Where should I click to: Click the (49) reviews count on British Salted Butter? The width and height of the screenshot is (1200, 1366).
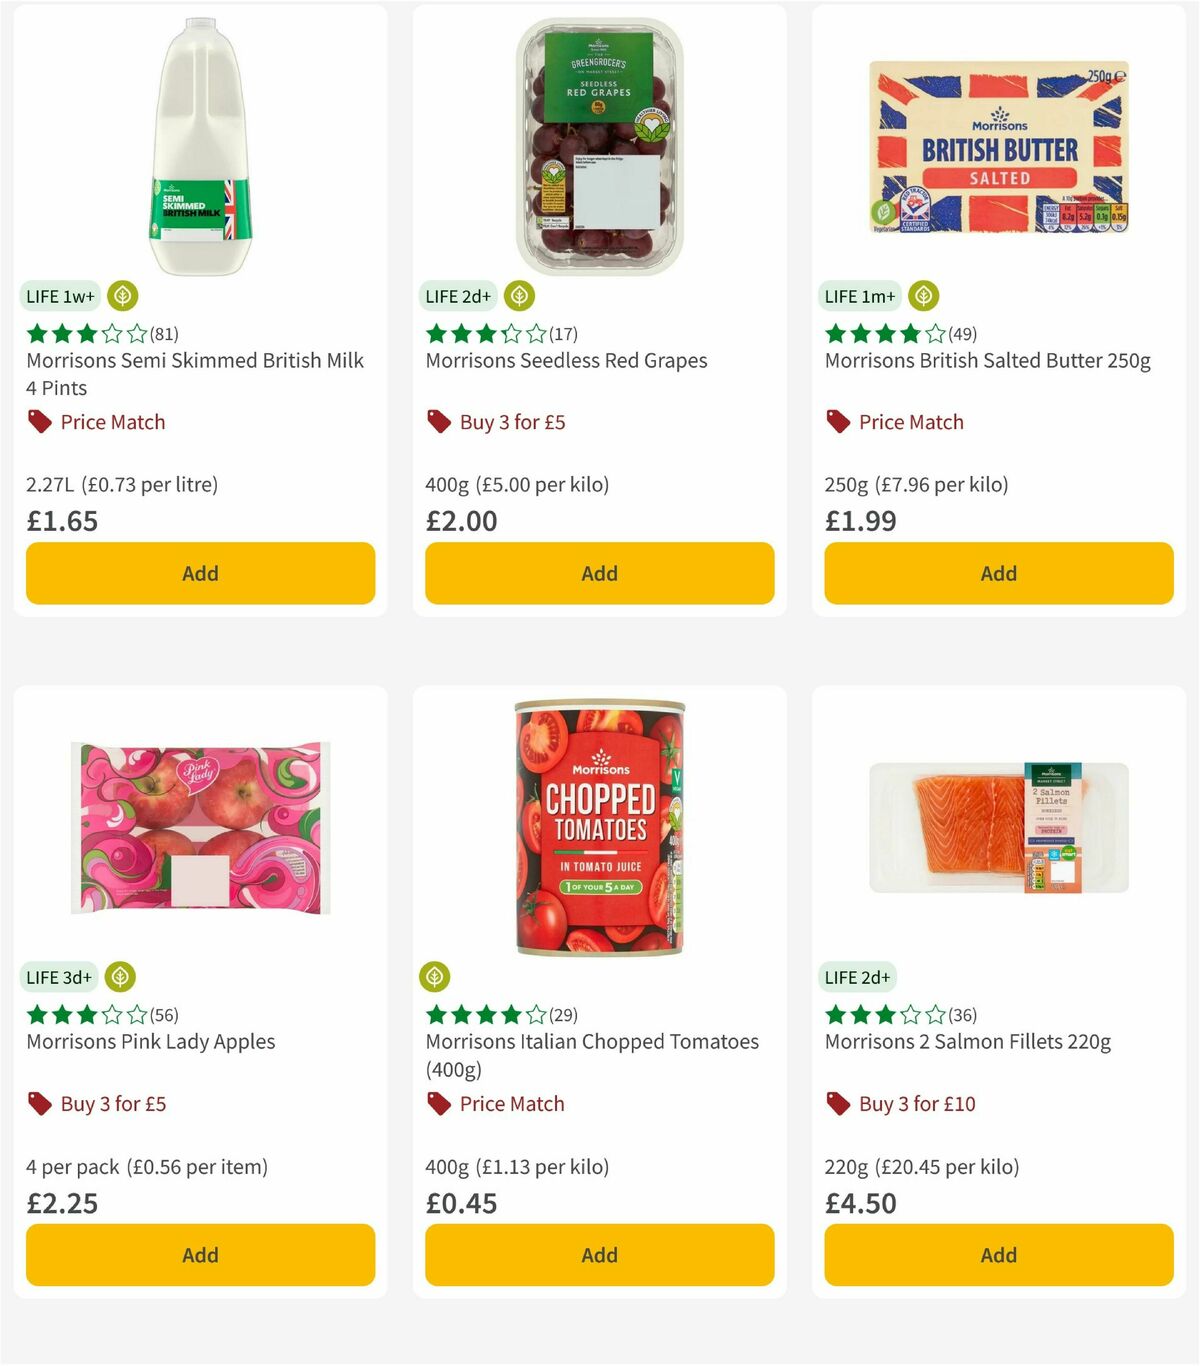[962, 334]
